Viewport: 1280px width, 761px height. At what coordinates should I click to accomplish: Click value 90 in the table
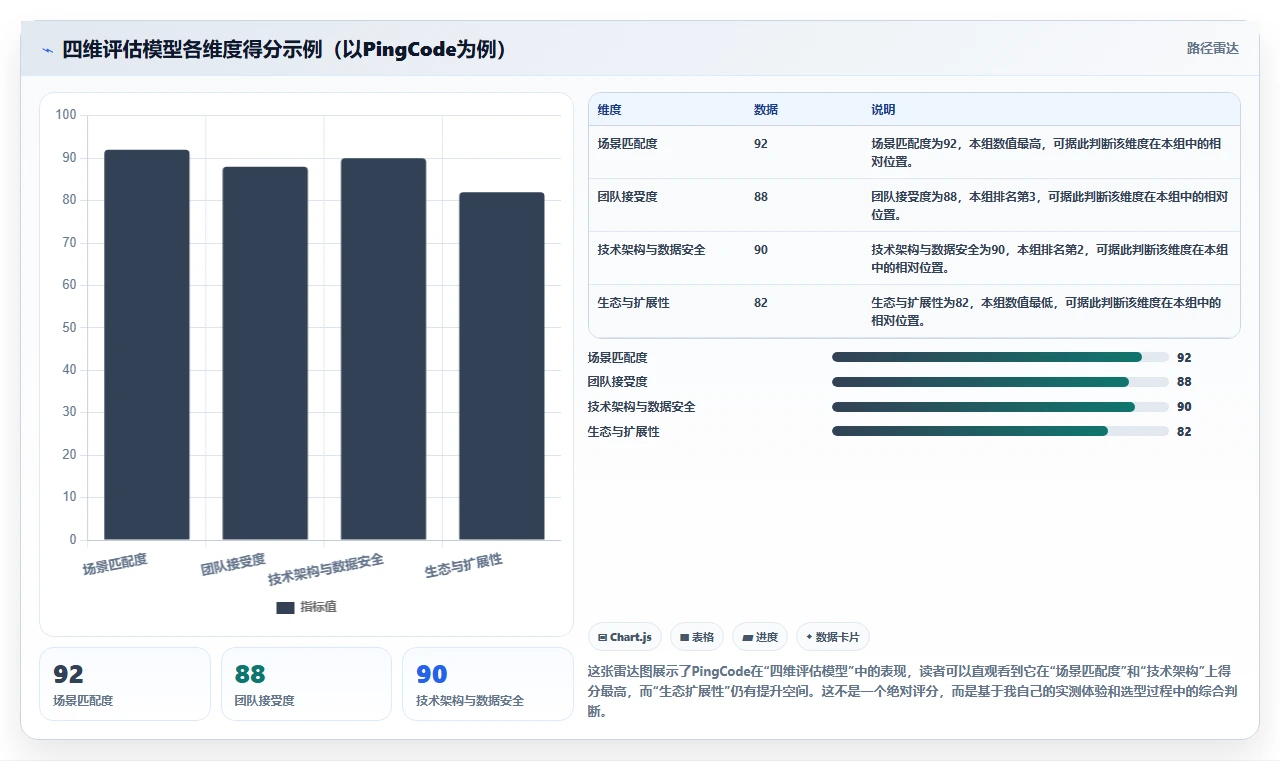click(x=761, y=250)
